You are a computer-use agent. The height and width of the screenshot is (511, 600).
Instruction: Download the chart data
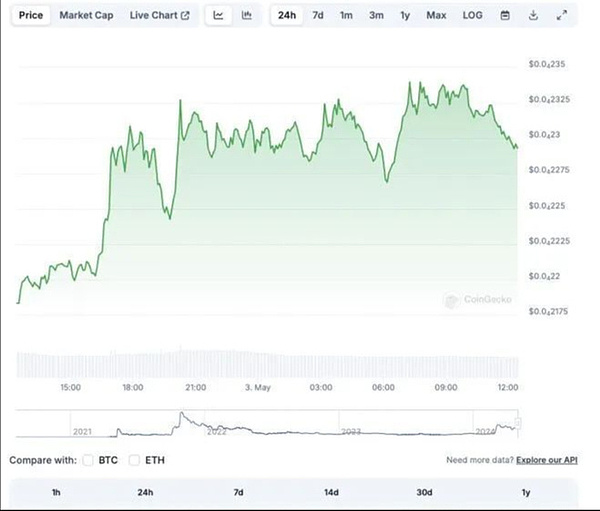pos(533,16)
